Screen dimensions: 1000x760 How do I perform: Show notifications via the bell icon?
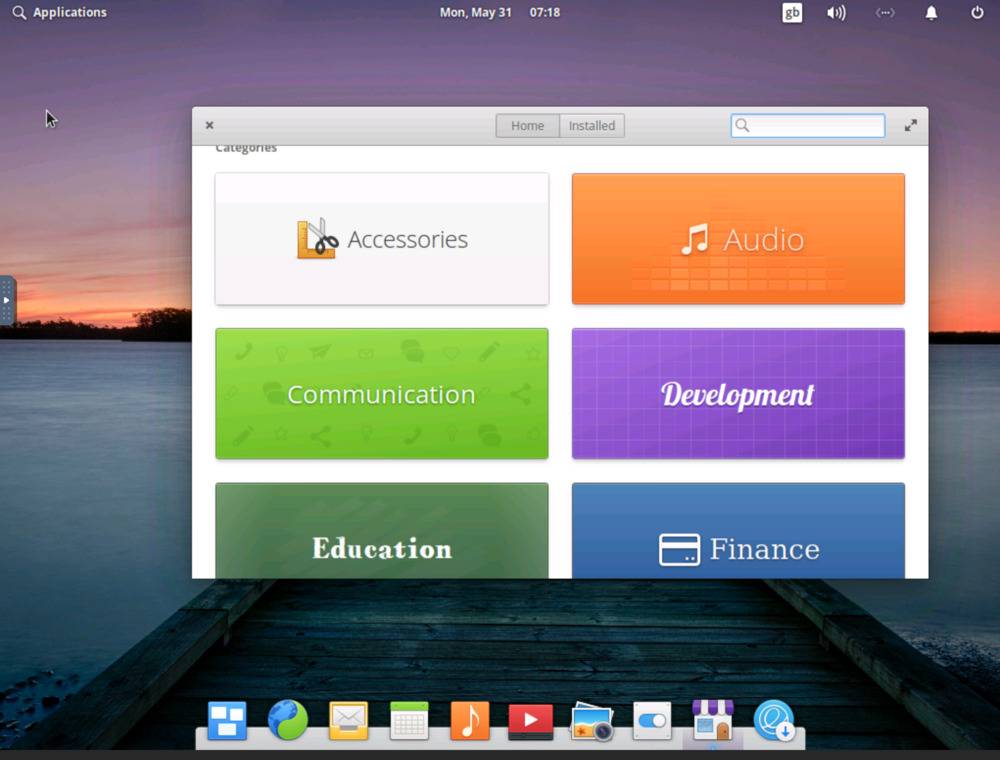(x=931, y=13)
